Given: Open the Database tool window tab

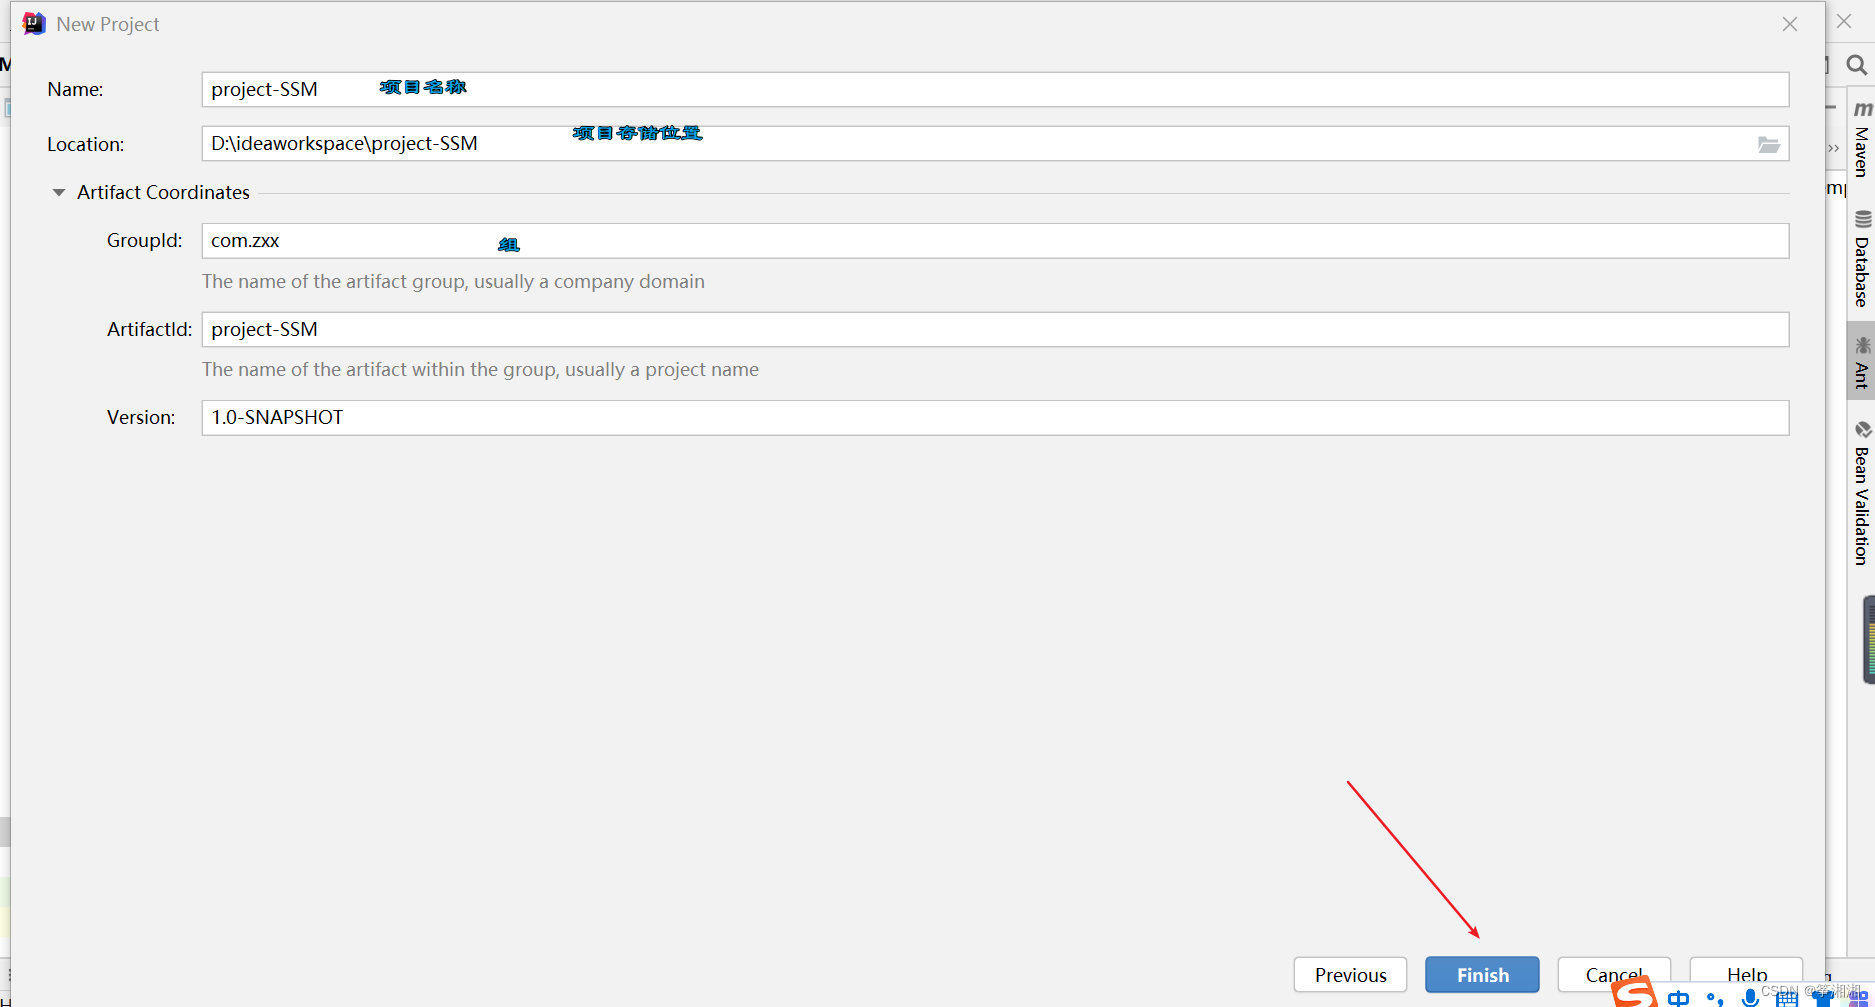Looking at the screenshot, I should tap(1862, 259).
